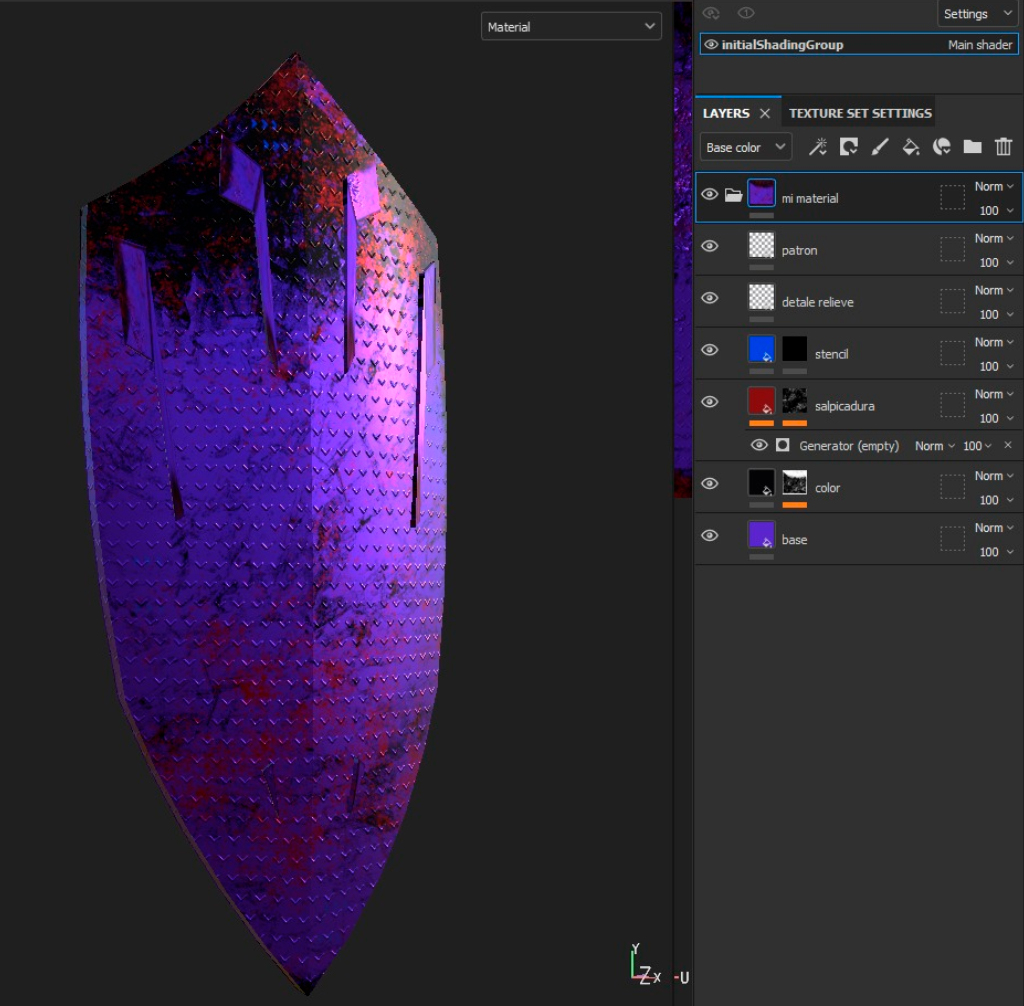
Task: Open the patron layer blend mode dropdown
Action: 993,238
